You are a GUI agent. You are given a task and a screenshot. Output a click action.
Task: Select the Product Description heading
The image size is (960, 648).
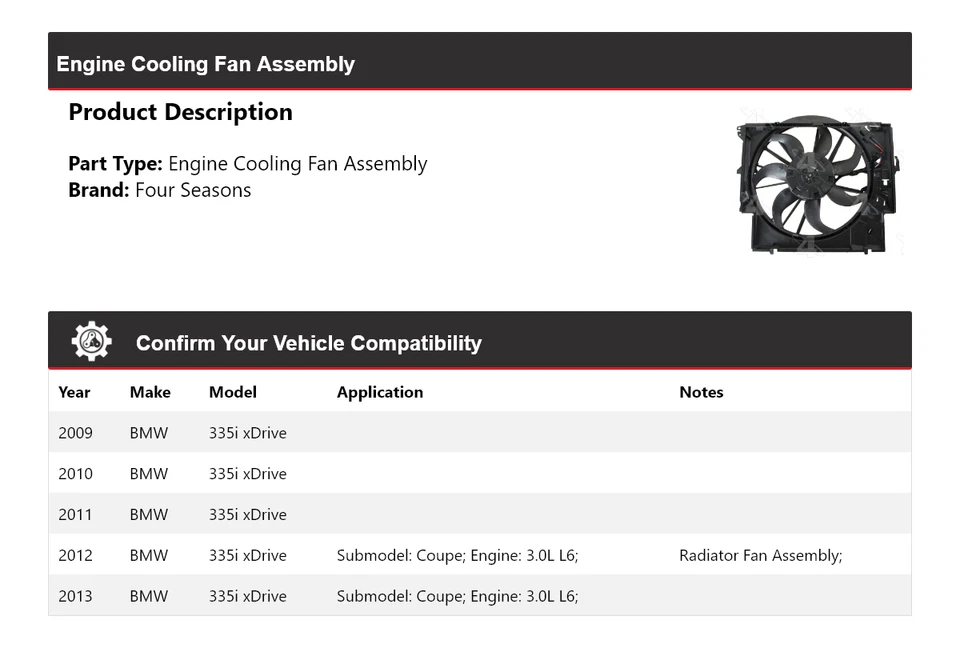point(180,112)
